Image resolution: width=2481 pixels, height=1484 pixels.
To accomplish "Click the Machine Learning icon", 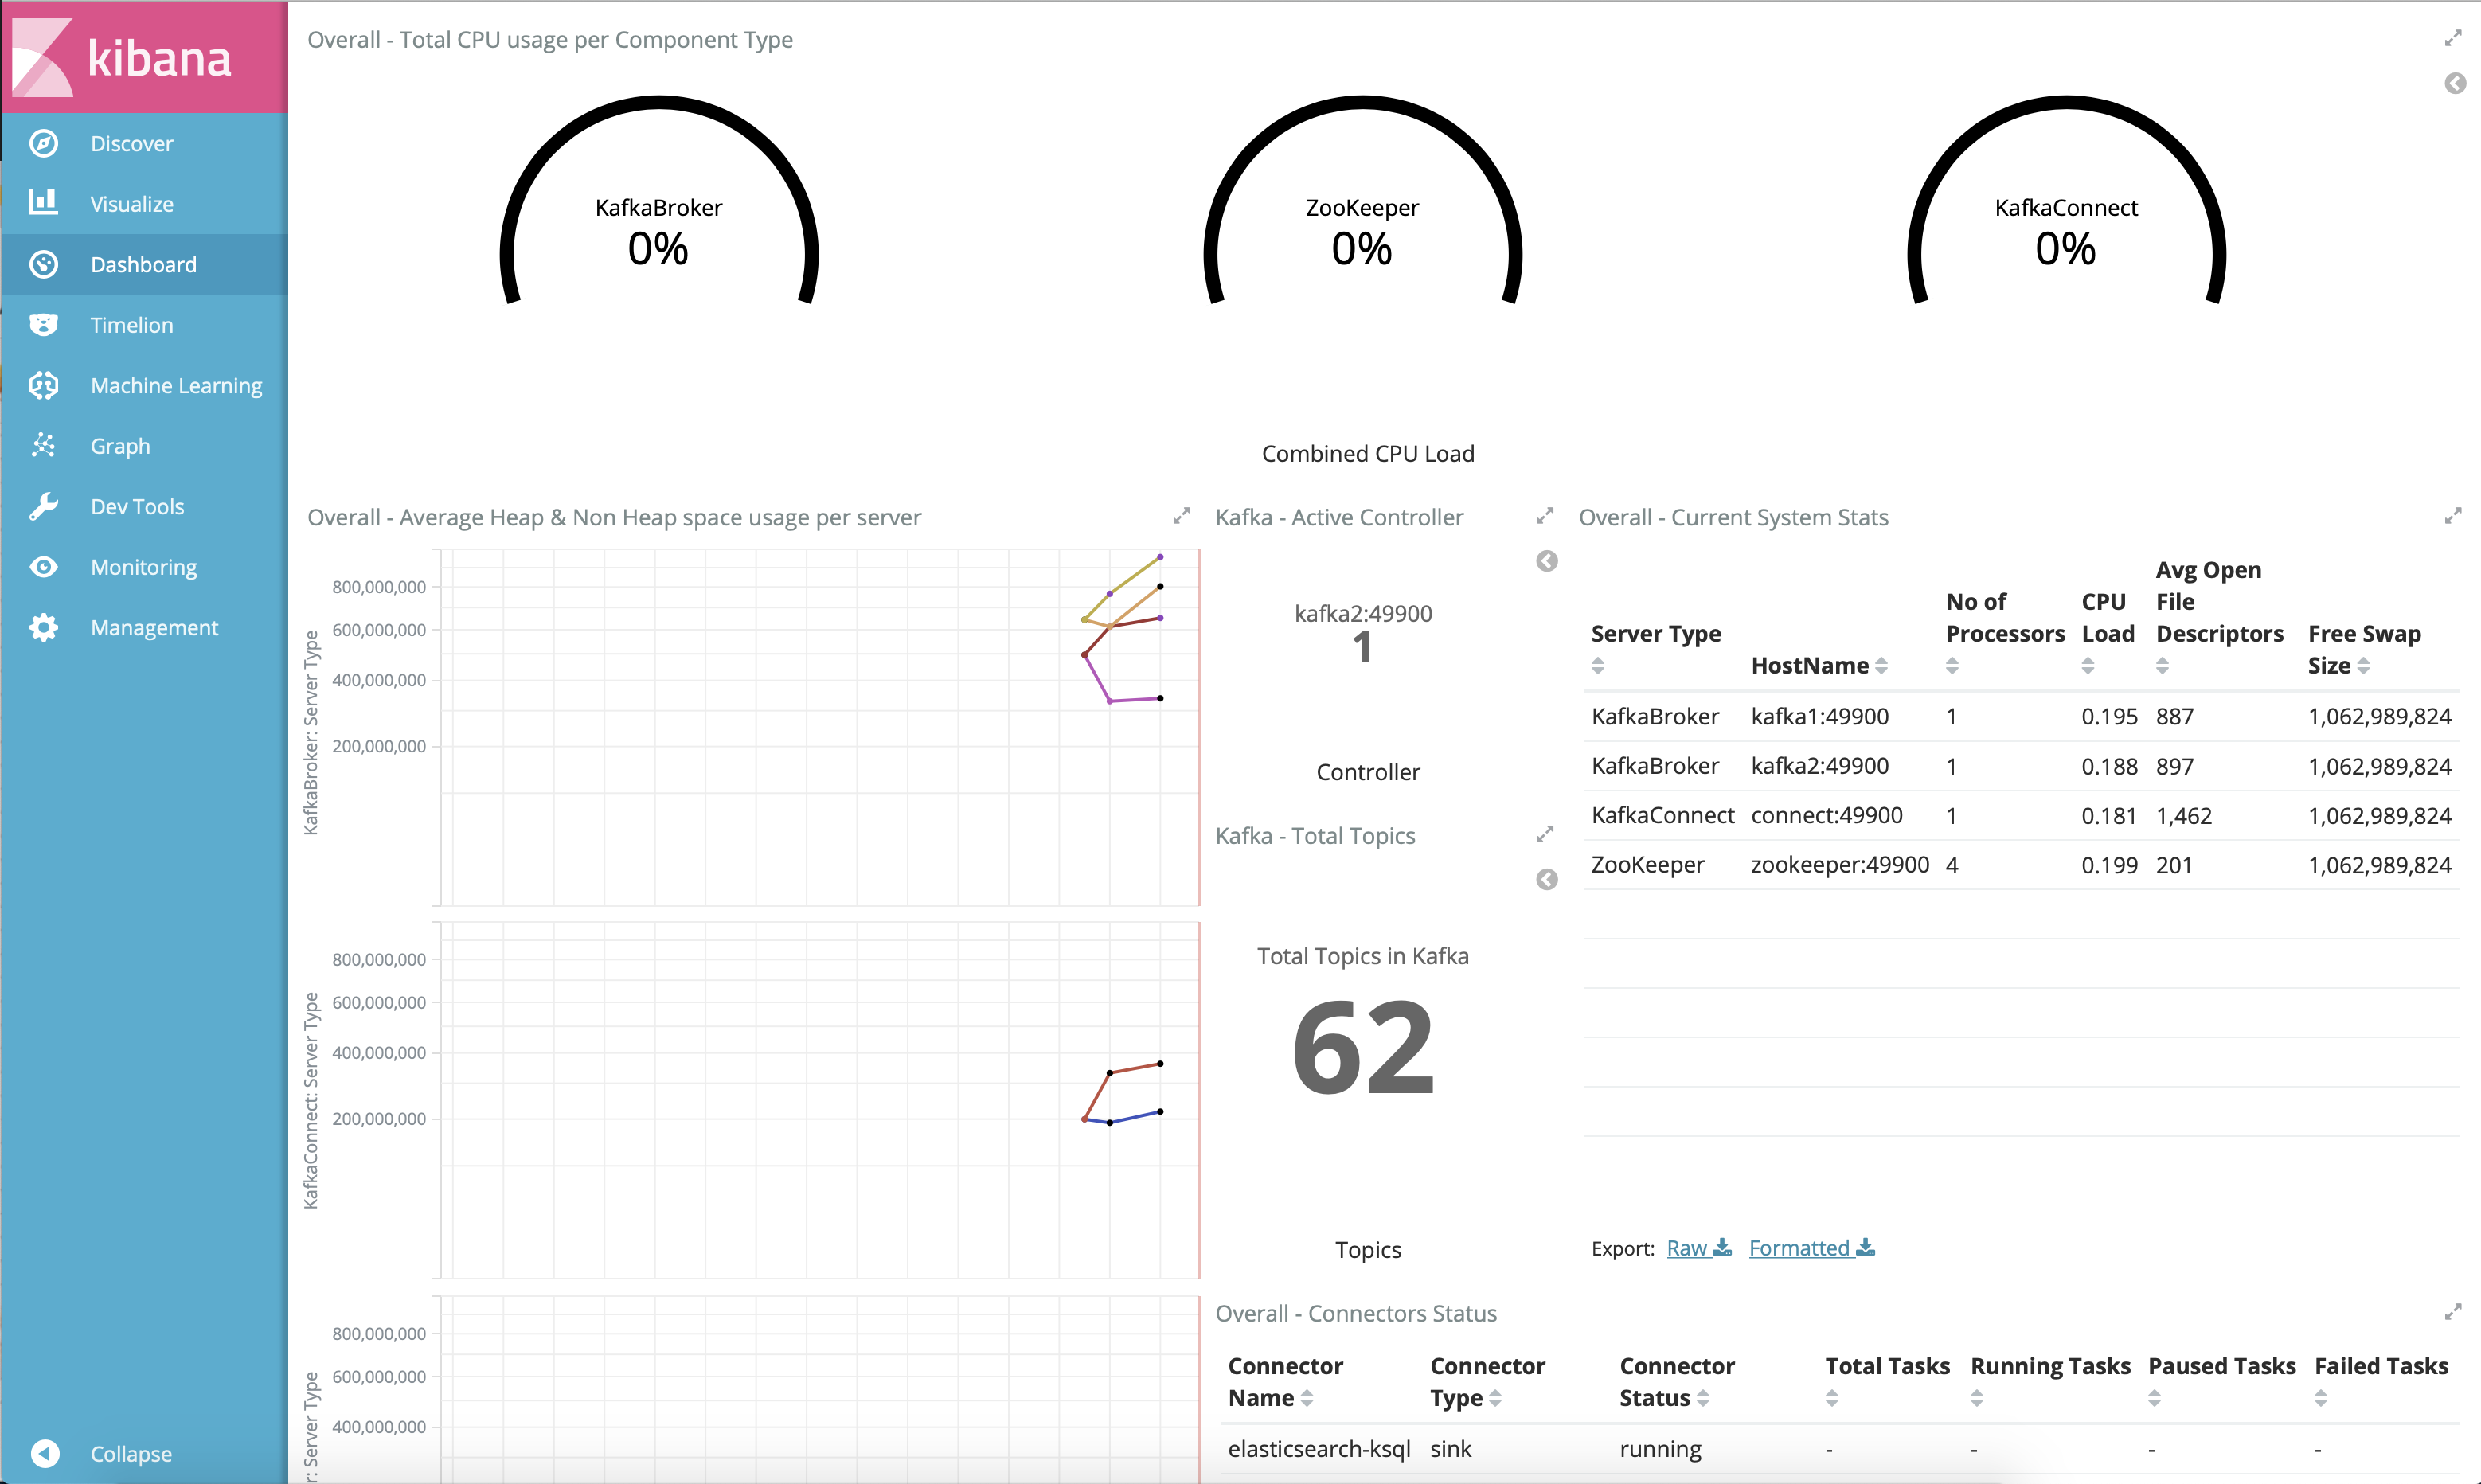I will coord(44,385).
